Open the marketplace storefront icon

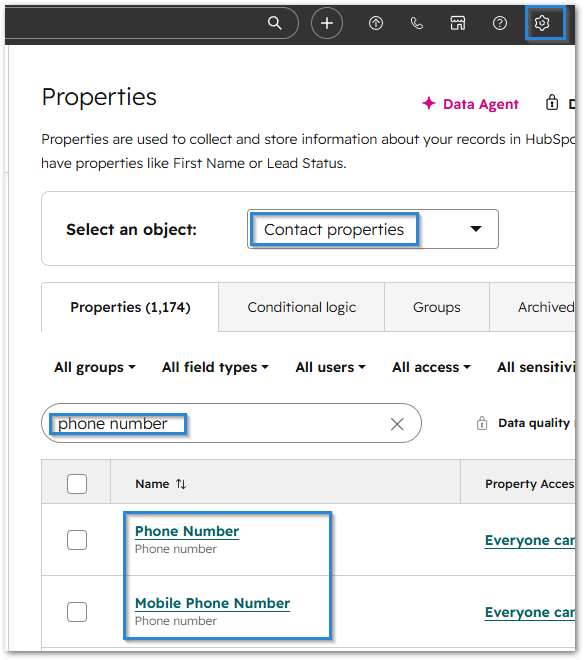point(458,23)
